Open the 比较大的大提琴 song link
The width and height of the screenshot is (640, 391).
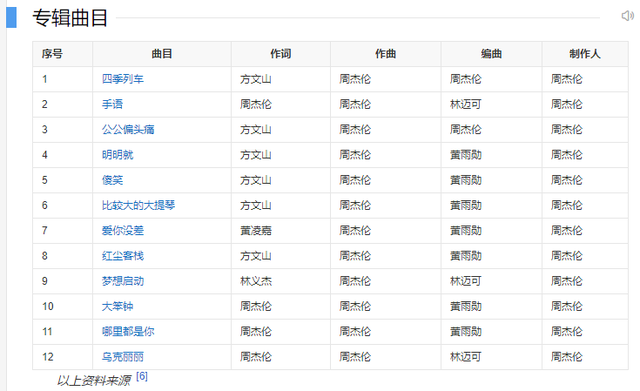pos(138,205)
